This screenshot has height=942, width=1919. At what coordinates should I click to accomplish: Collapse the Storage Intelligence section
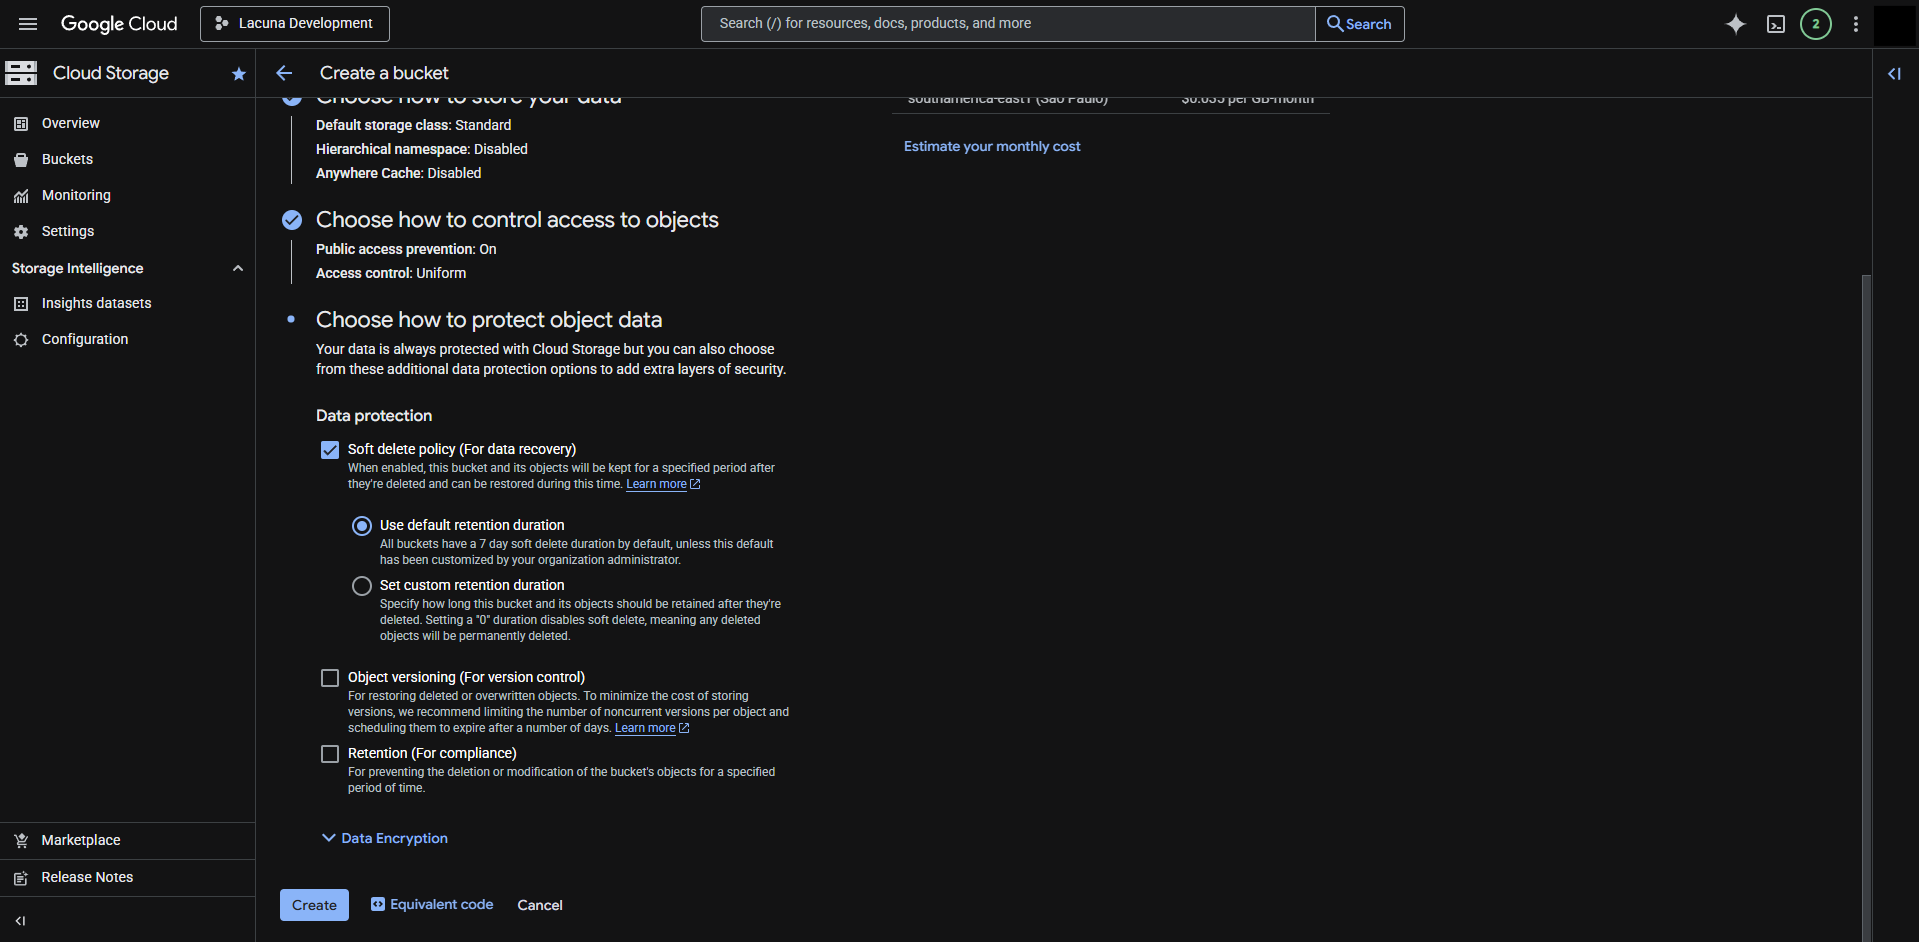pos(237,268)
